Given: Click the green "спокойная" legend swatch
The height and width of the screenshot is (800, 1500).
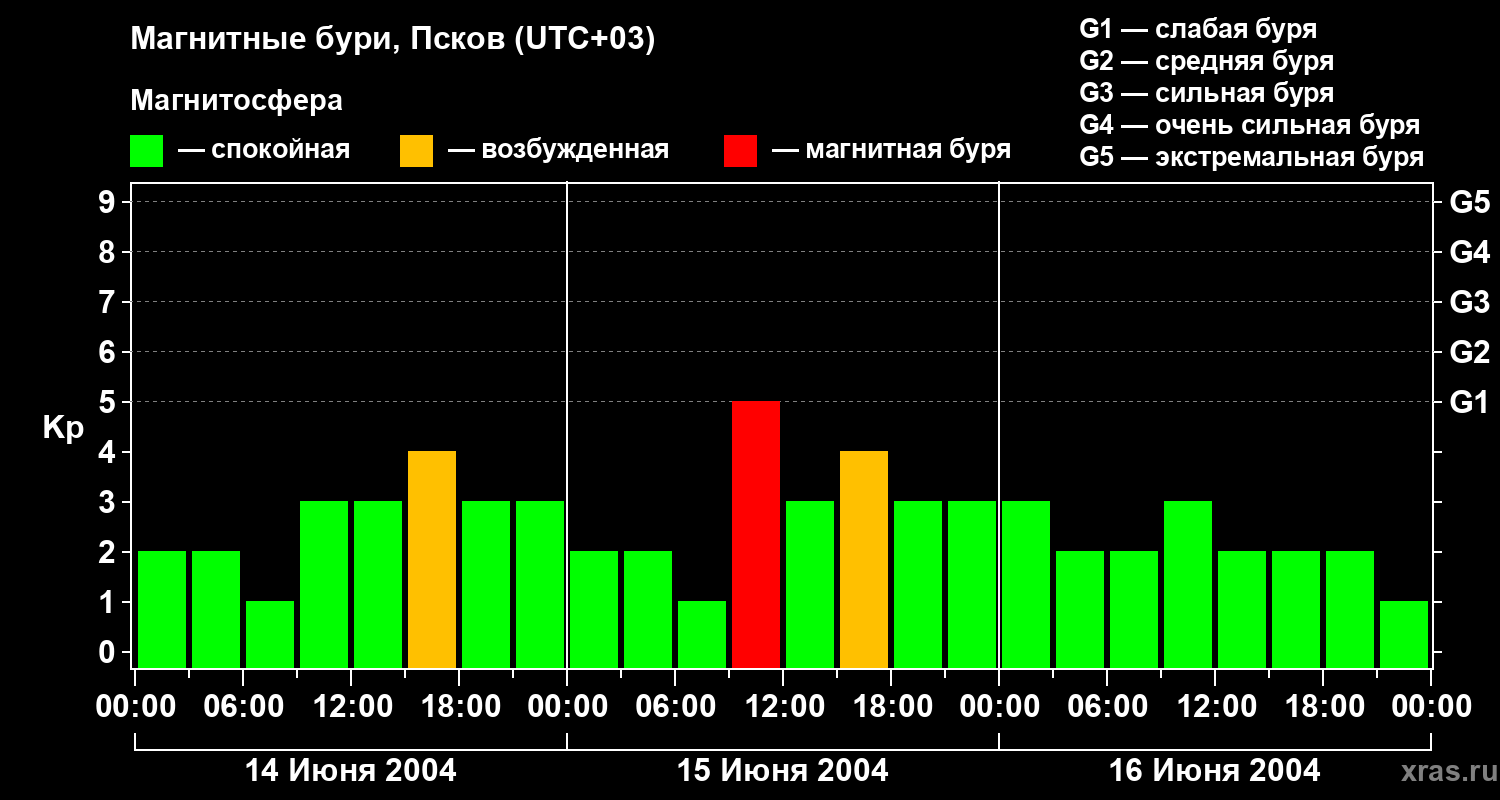Looking at the screenshot, I should tap(147, 151).
